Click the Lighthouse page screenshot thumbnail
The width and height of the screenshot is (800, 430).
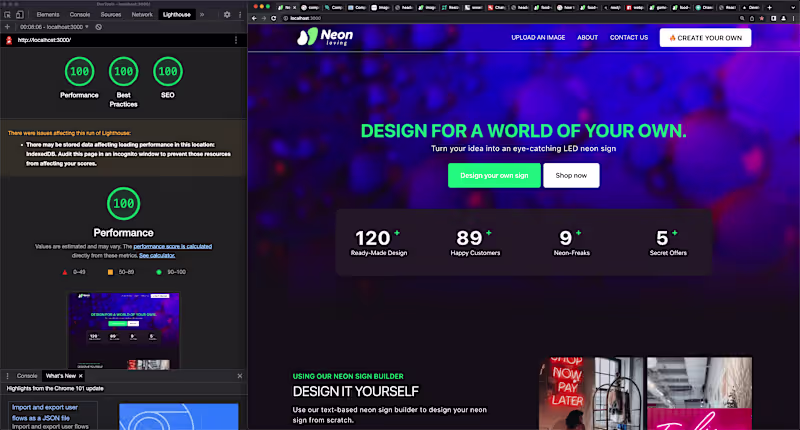tap(124, 330)
